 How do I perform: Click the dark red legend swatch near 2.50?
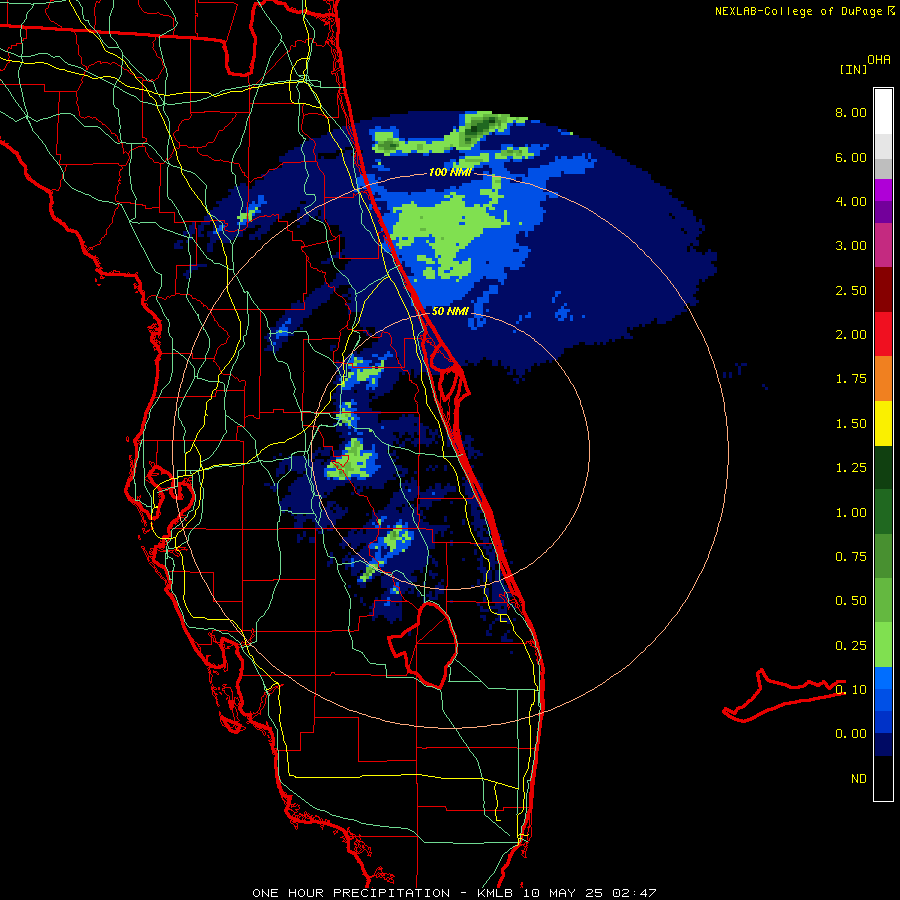(883, 290)
